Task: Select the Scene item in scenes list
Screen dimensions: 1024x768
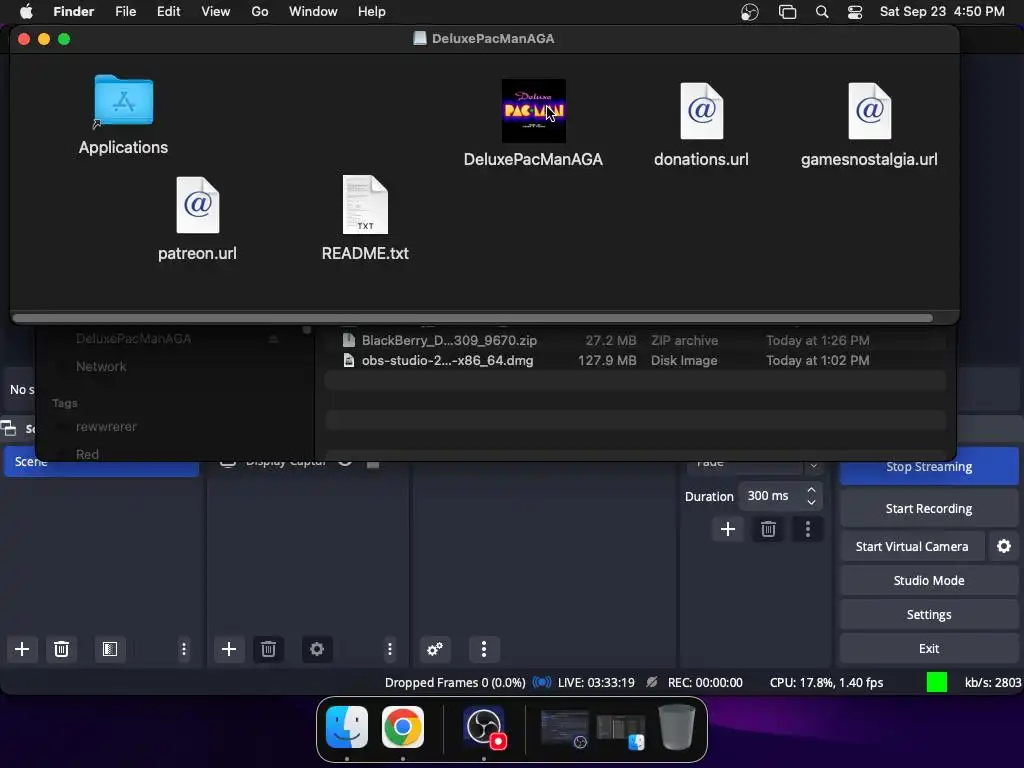Action: 101,463
